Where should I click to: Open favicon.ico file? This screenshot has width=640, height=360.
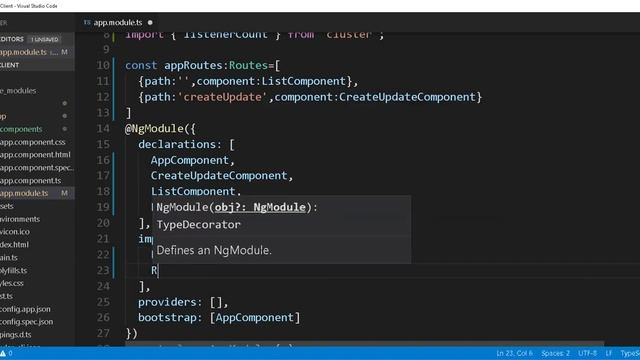(15, 232)
